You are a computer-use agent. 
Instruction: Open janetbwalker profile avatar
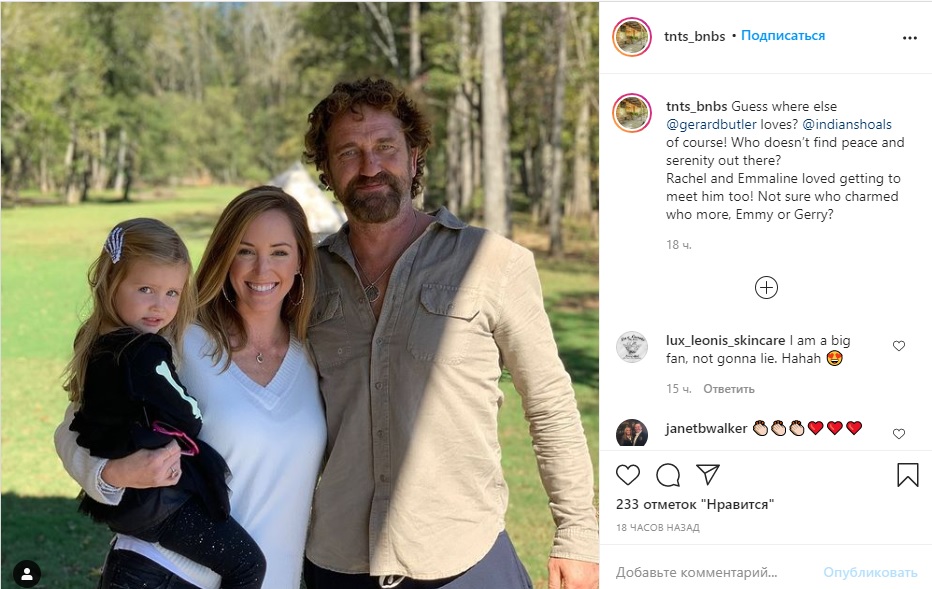coord(632,433)
